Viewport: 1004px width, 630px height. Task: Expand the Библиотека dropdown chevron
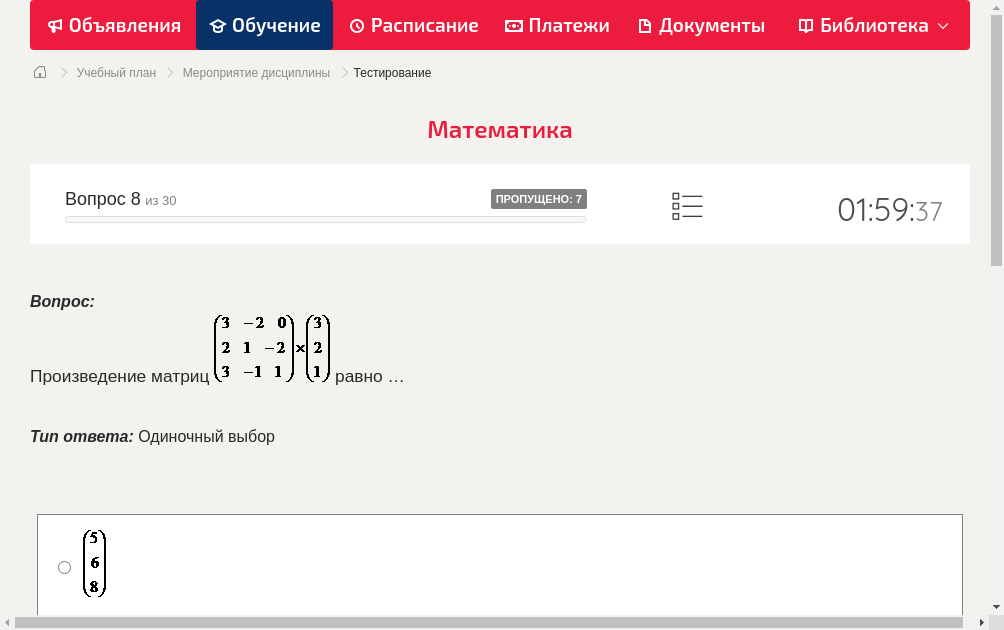943,25
